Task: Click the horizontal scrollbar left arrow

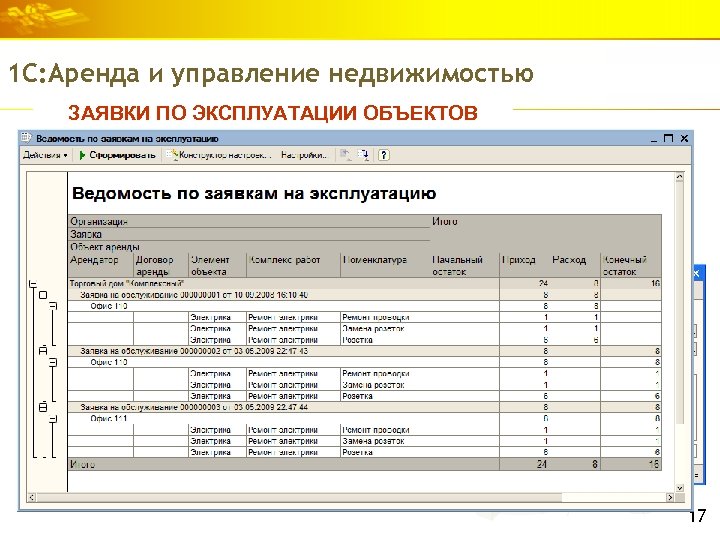Action: [32, 497]
